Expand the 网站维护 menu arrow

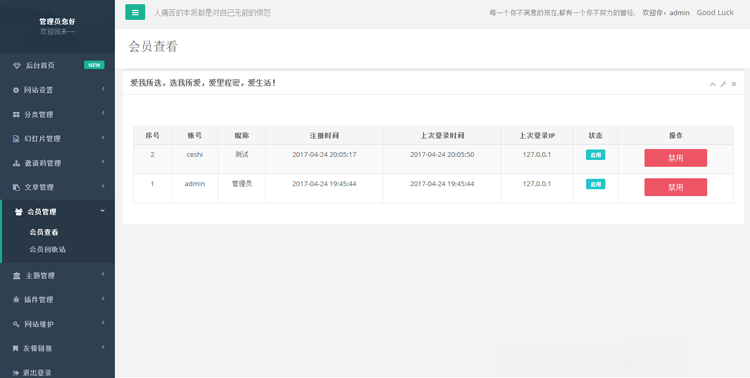[103, 323]
